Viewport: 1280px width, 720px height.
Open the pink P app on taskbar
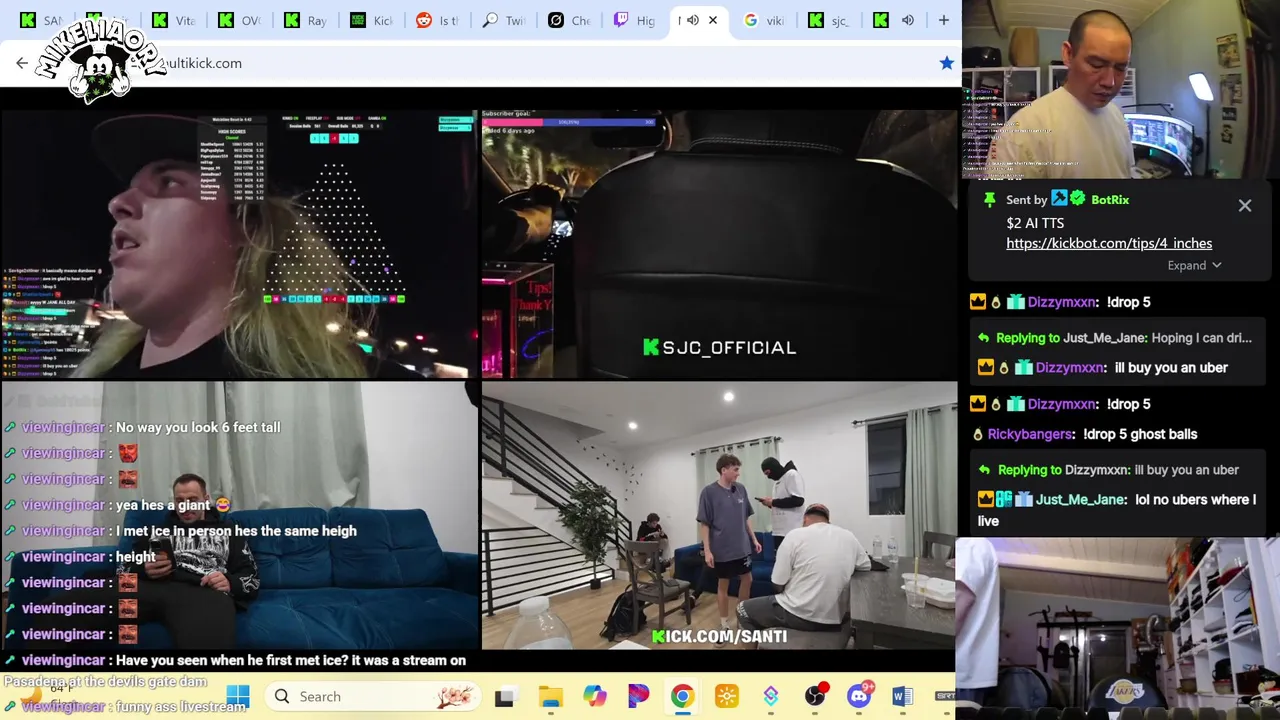click(638, 697)
